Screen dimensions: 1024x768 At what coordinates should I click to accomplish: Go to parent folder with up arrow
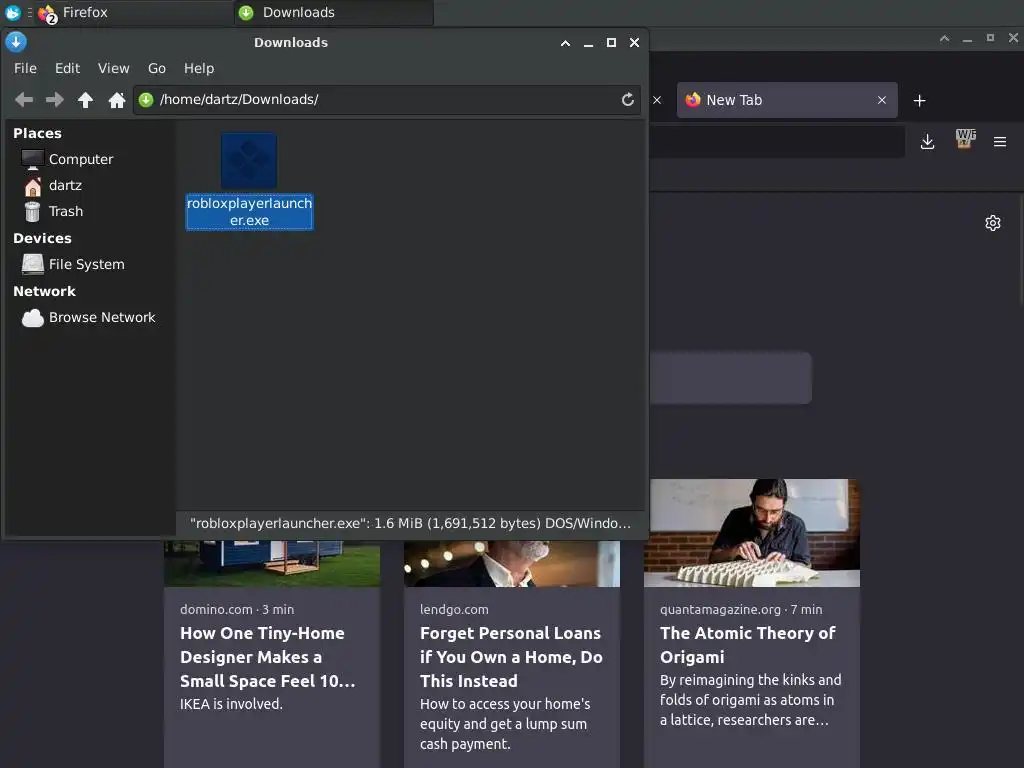click(x=86, y=99)
